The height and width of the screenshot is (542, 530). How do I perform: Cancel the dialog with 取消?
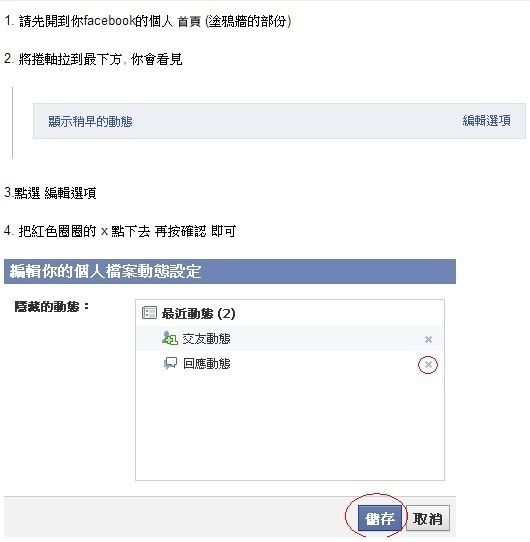click(428, 518)
